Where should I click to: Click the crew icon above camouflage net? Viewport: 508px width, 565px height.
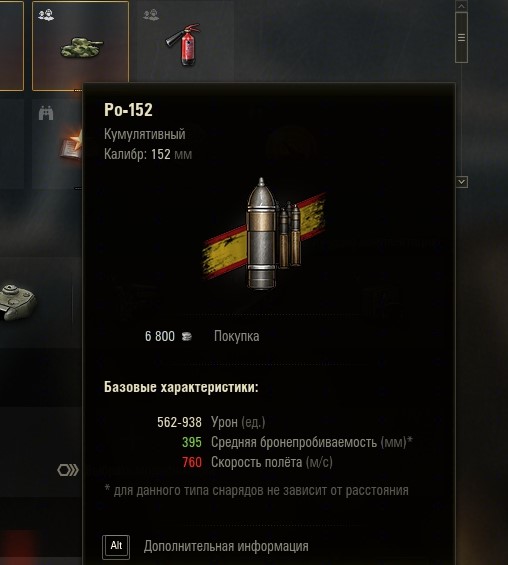(46, 15)
